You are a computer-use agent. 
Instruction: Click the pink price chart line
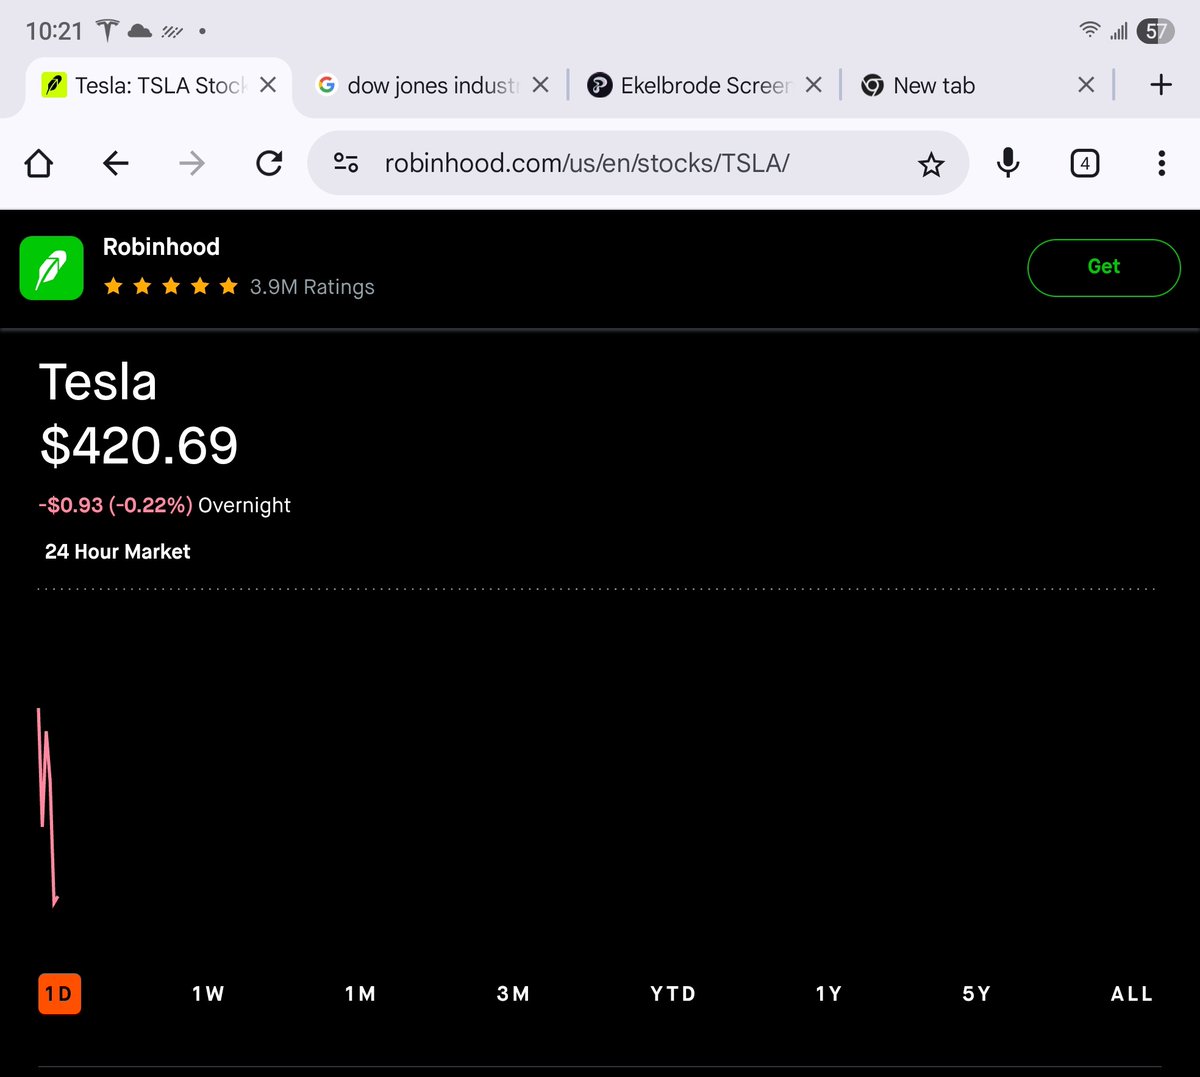pyautogui.click(x=47, y=807)
